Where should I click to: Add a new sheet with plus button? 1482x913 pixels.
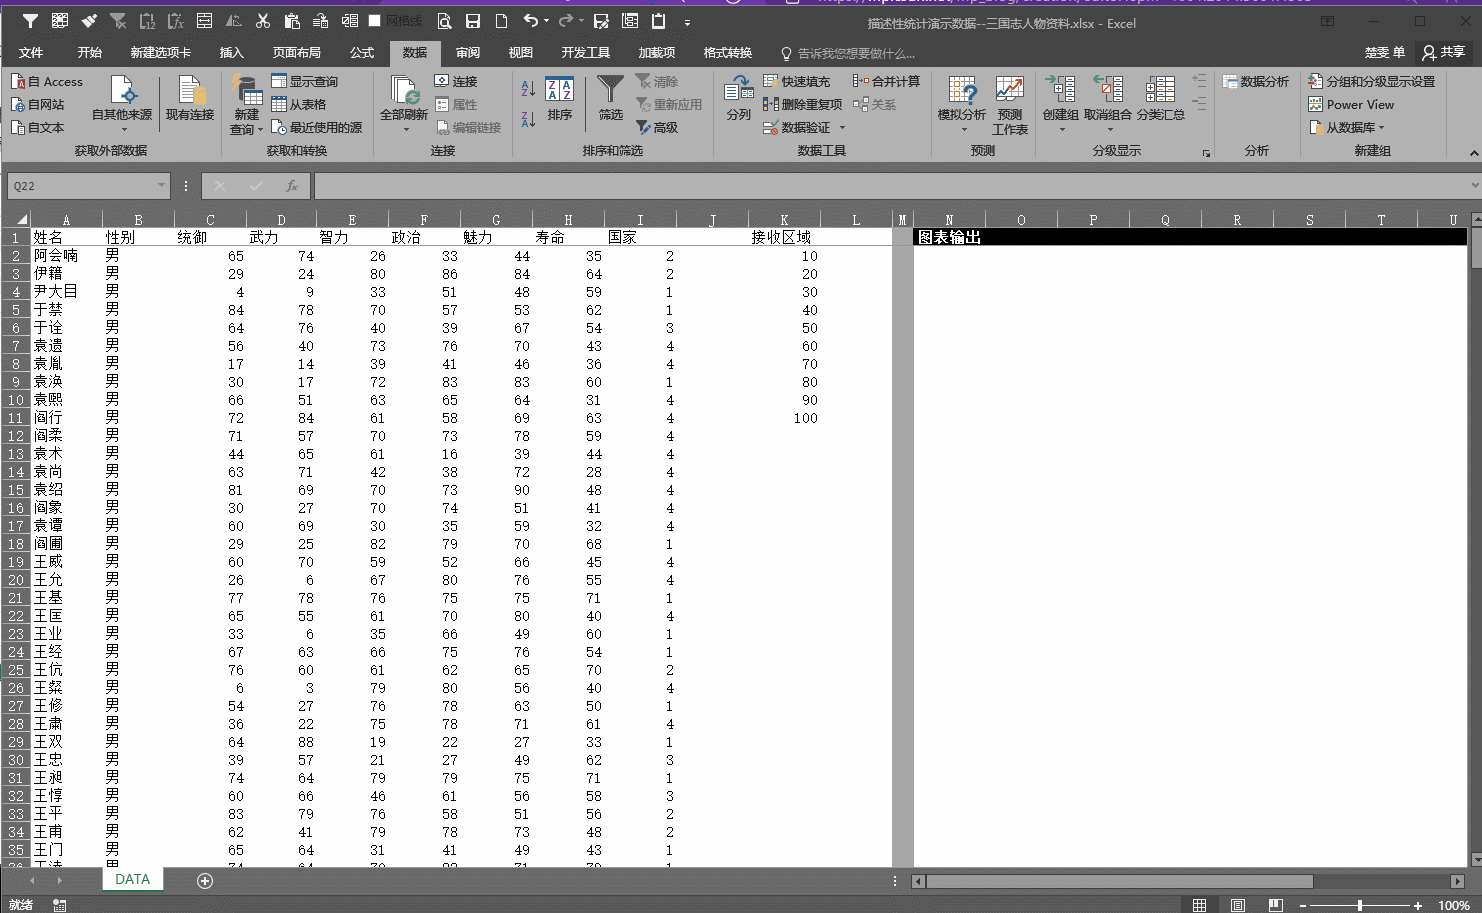205,881
